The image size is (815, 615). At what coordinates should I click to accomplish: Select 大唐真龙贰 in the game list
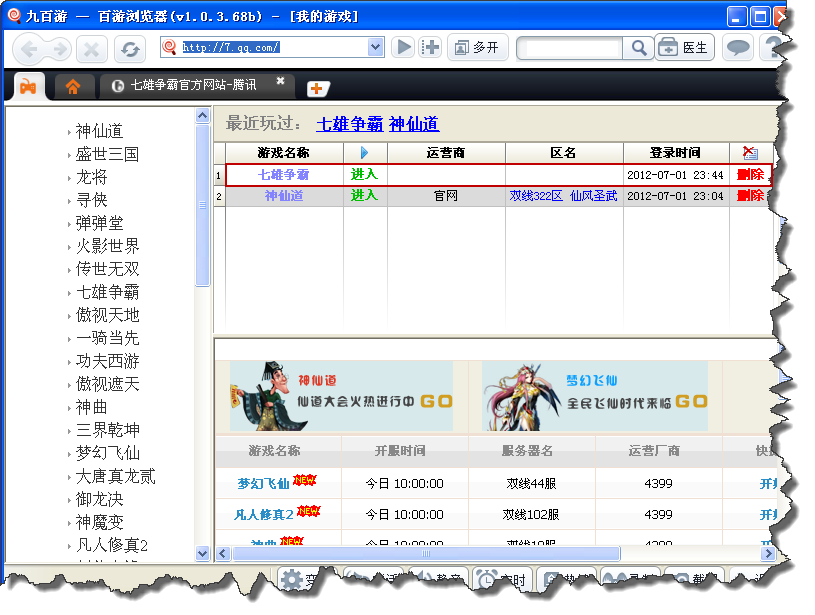pos(115,476)
